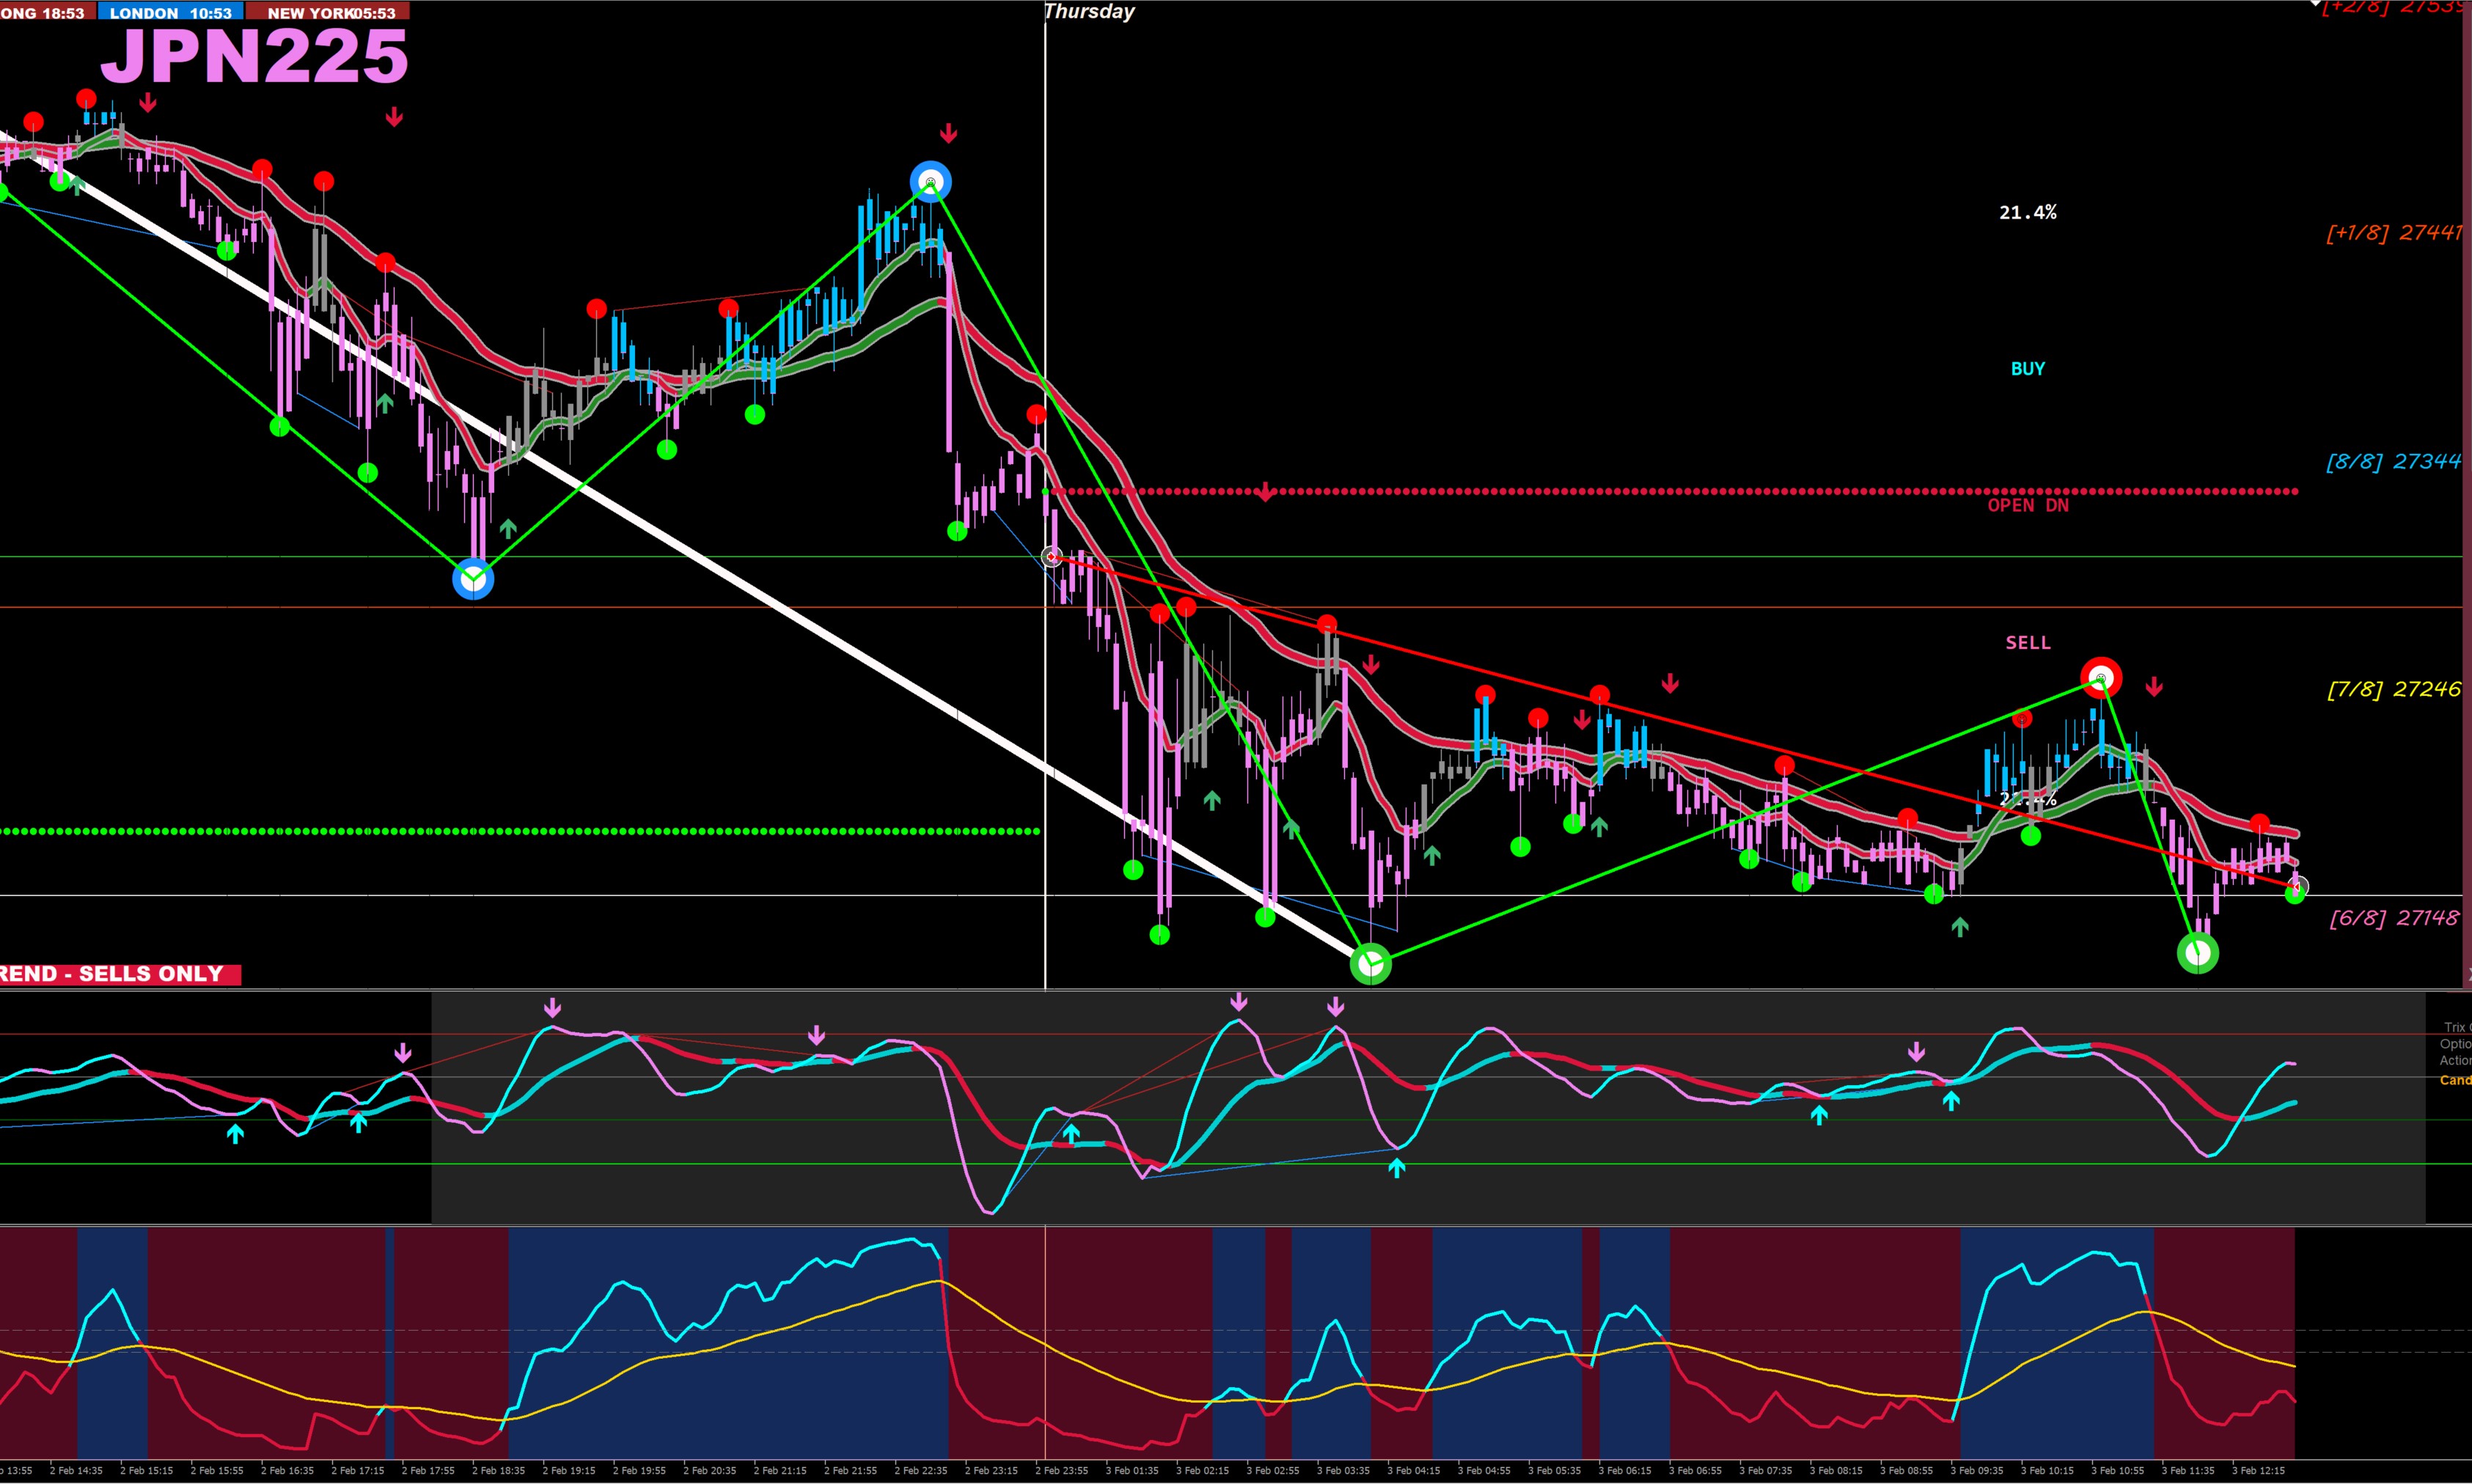
Task: Click green ring marker where white trendline ends
Action: [1370, 964]
